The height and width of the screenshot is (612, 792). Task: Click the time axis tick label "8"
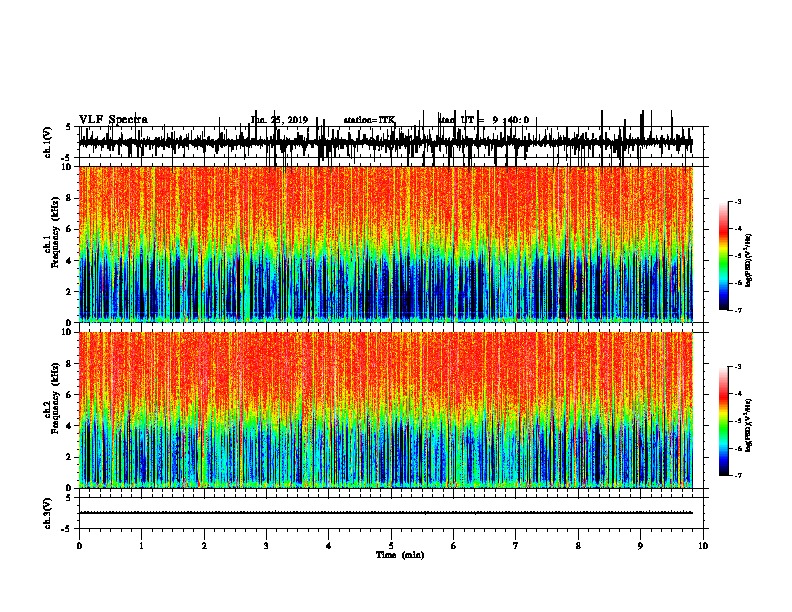[578, 546]
